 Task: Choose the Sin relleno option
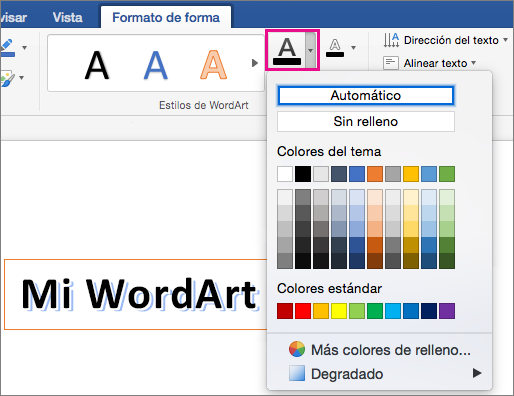[366, 121]
